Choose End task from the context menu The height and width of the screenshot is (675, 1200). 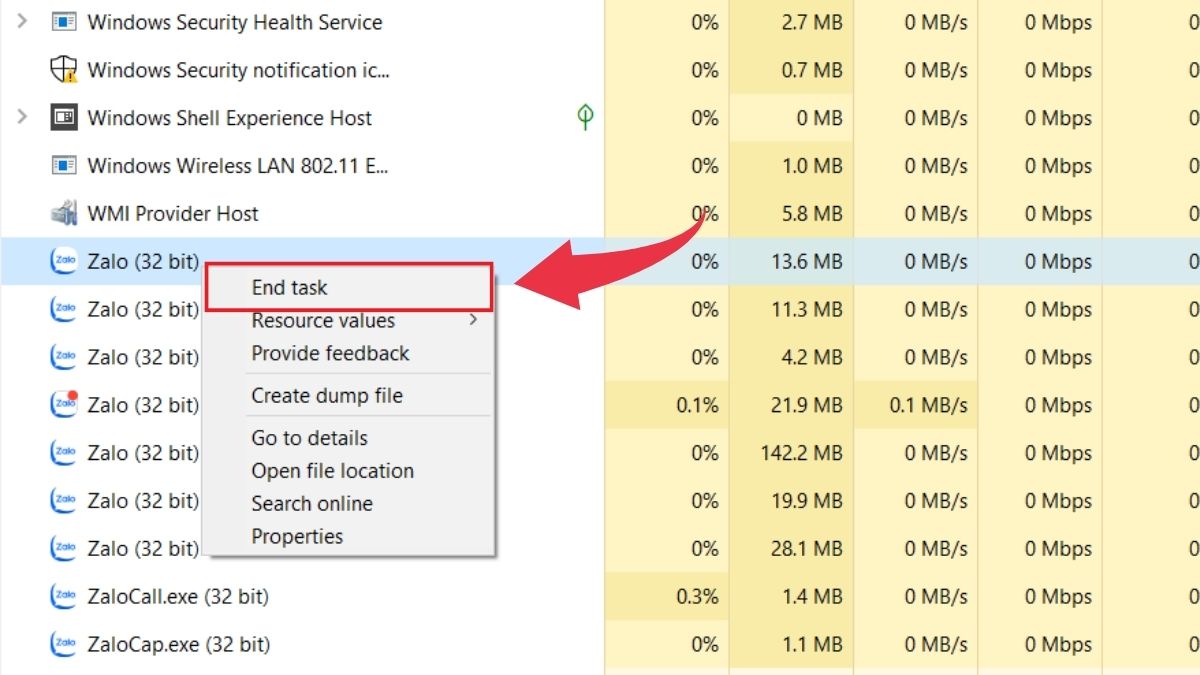click(x=349, y=287)
